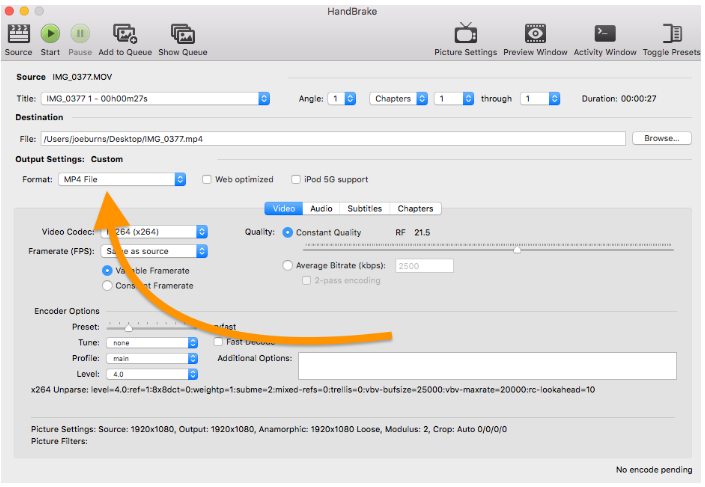
Task: Click the Browse... button
Action: (x=661, y=139)
